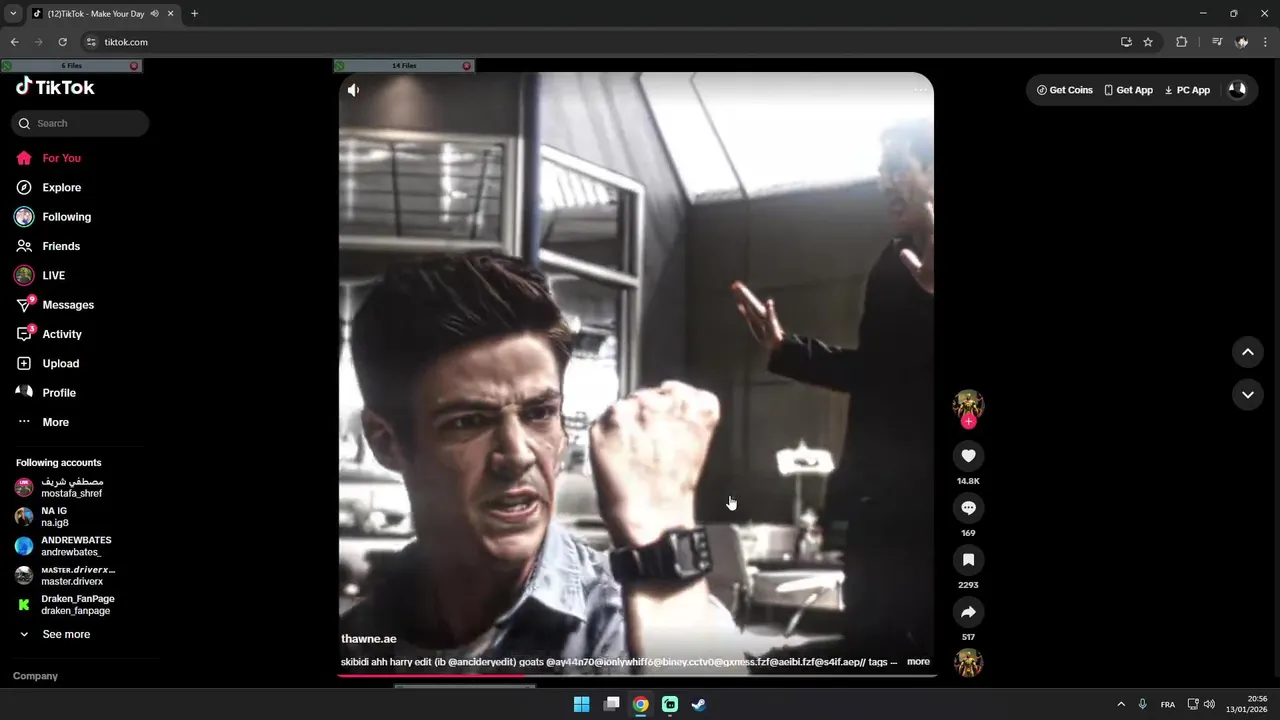Open the thawne.ae creator username

pyautogui.click(x=369, y=639)
